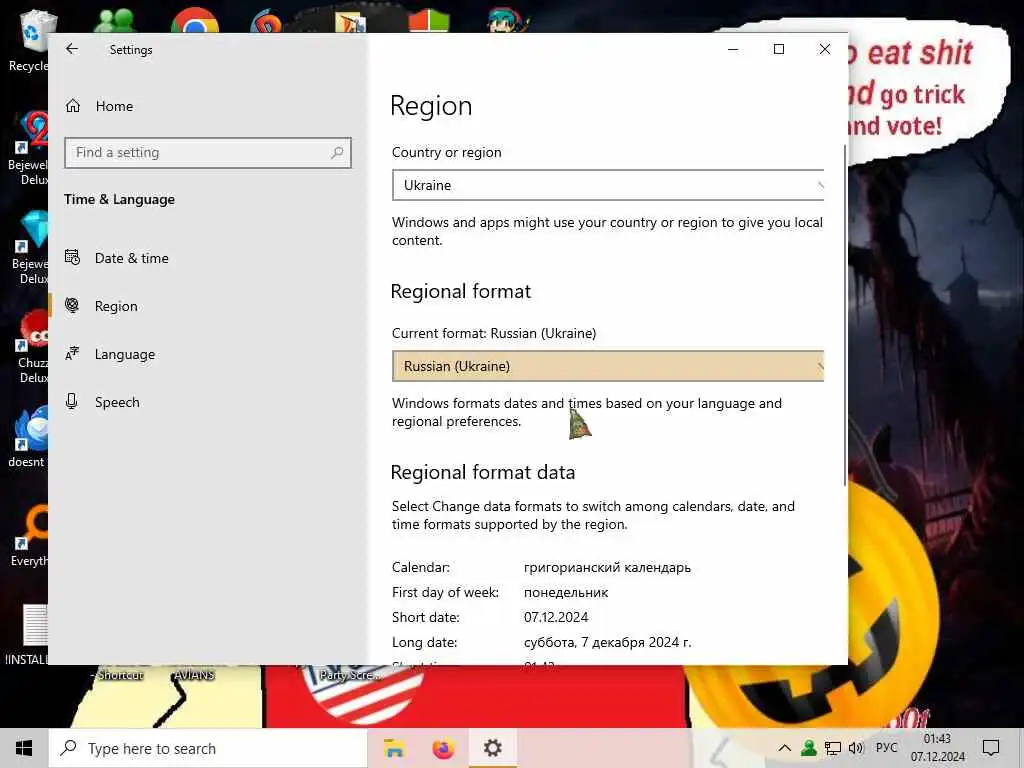Image resolution: width=1024 pixels, height=768 pixels.
Task: Click the Settings window vertical scrollbar
Action: tap(845, 313)
